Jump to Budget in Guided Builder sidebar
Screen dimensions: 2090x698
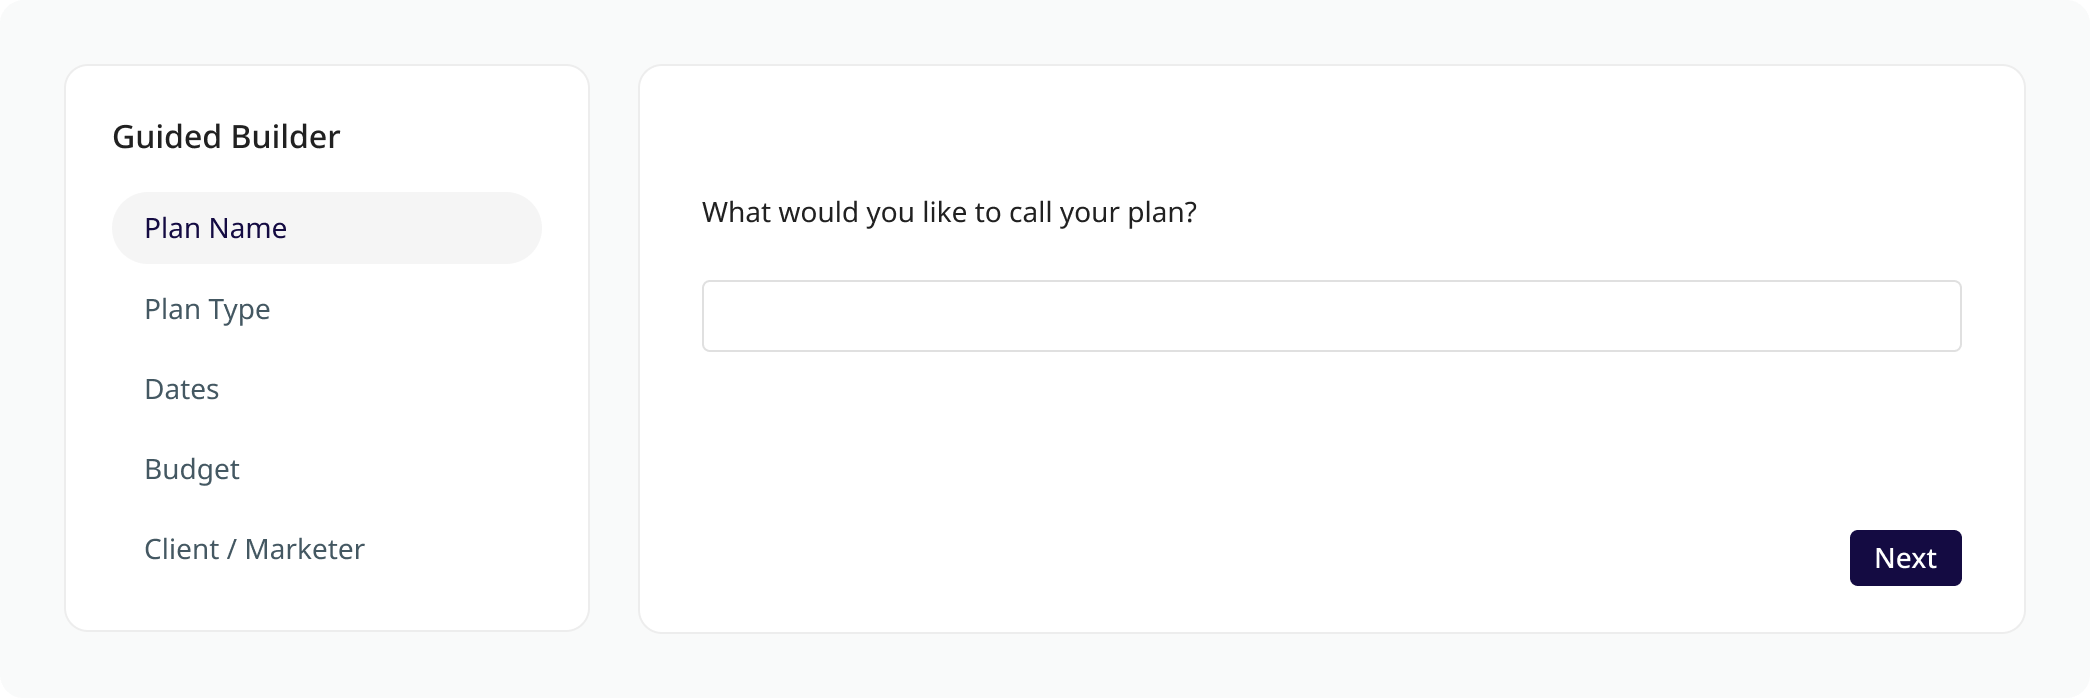tap(192, 469)
